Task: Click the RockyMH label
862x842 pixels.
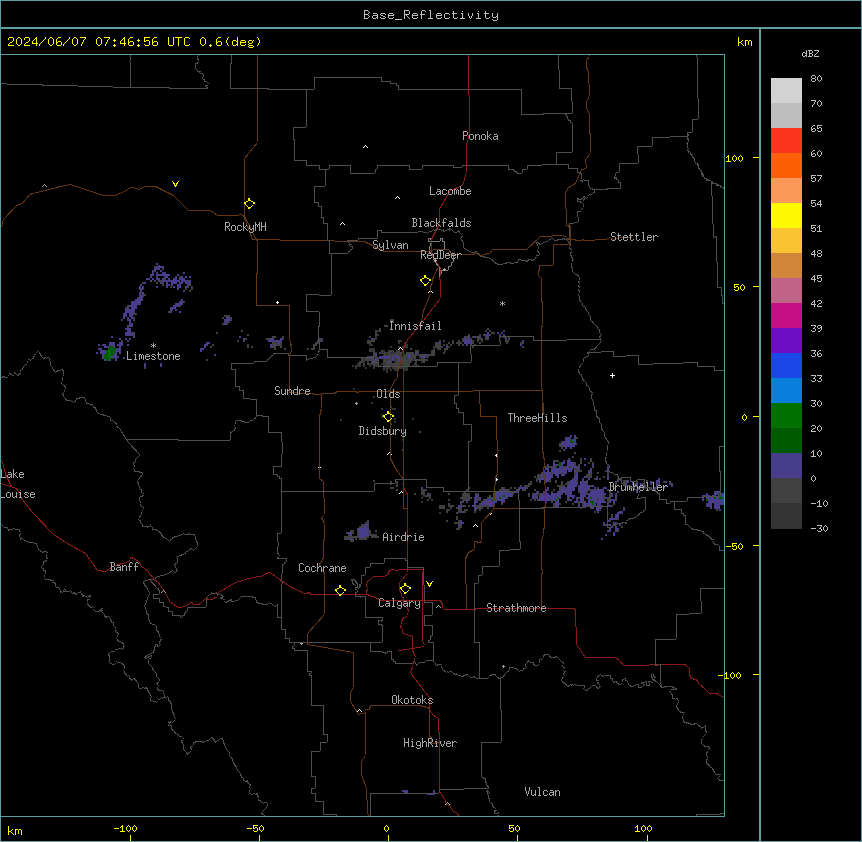Action: click(x=245, y=227)
